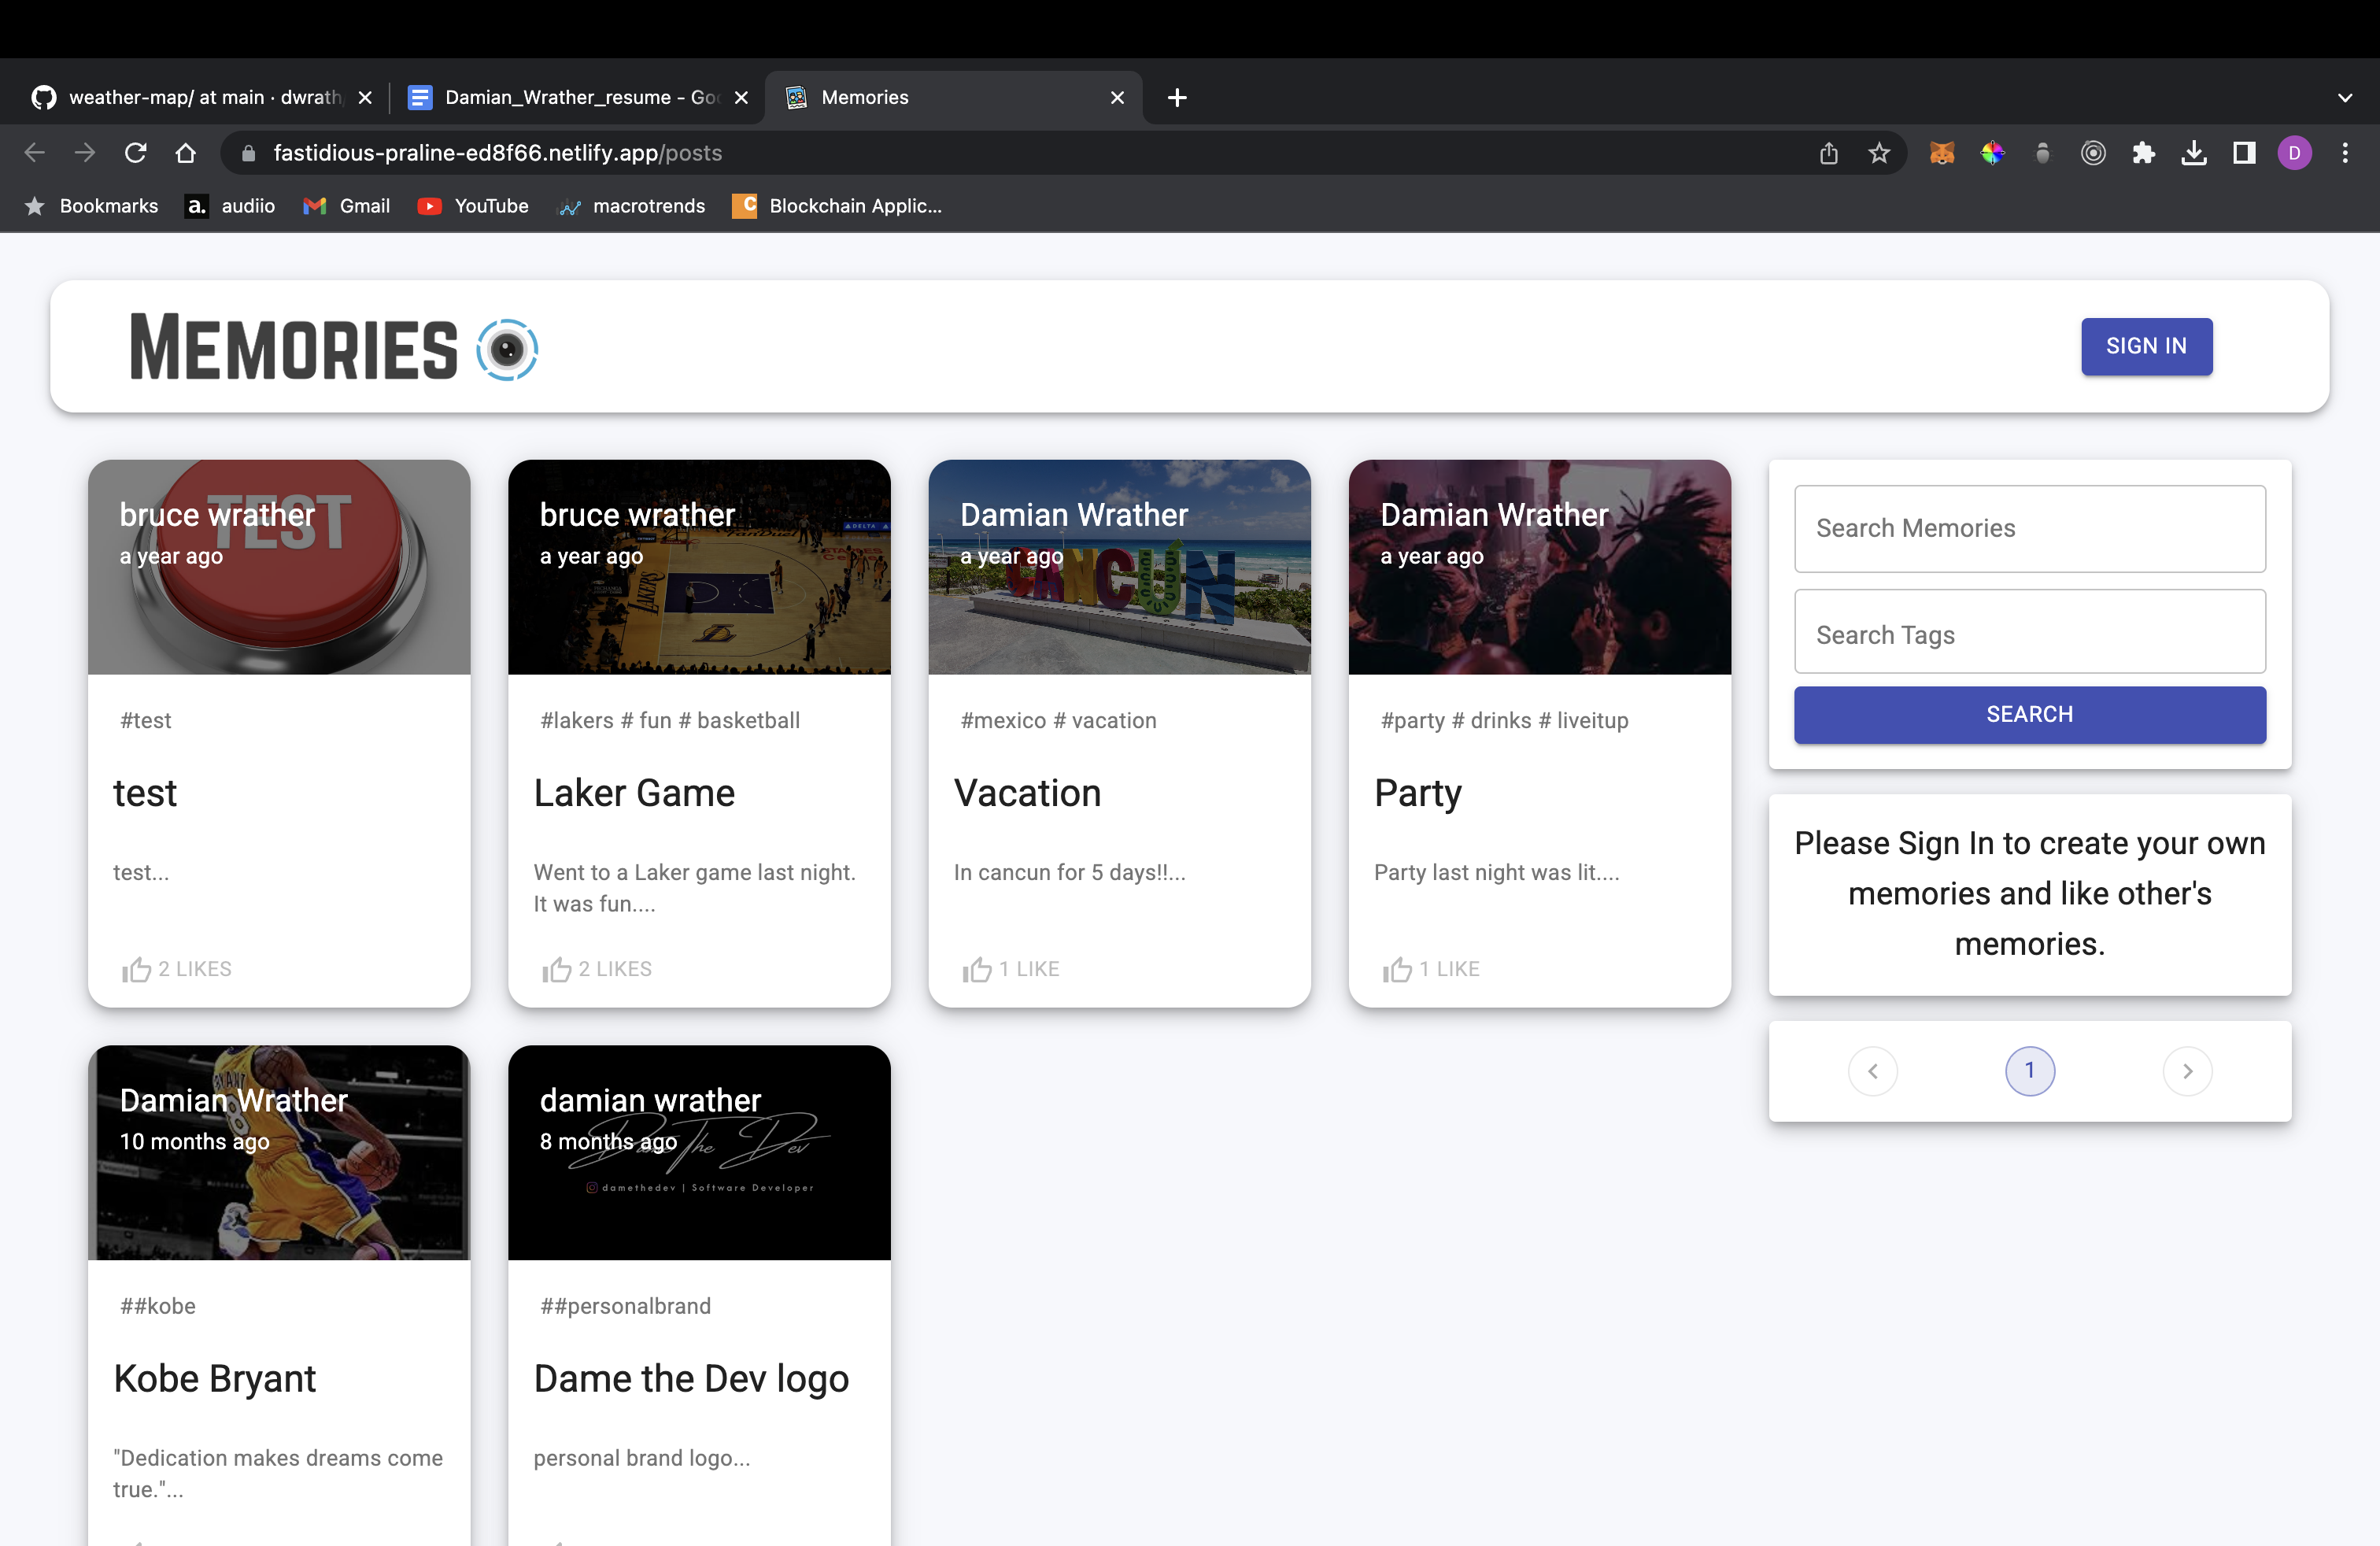Open the downloads icon in the toolbar
Image resolution: width=2380 pixels, height=1546 pixels.
tap(2194, 152)
